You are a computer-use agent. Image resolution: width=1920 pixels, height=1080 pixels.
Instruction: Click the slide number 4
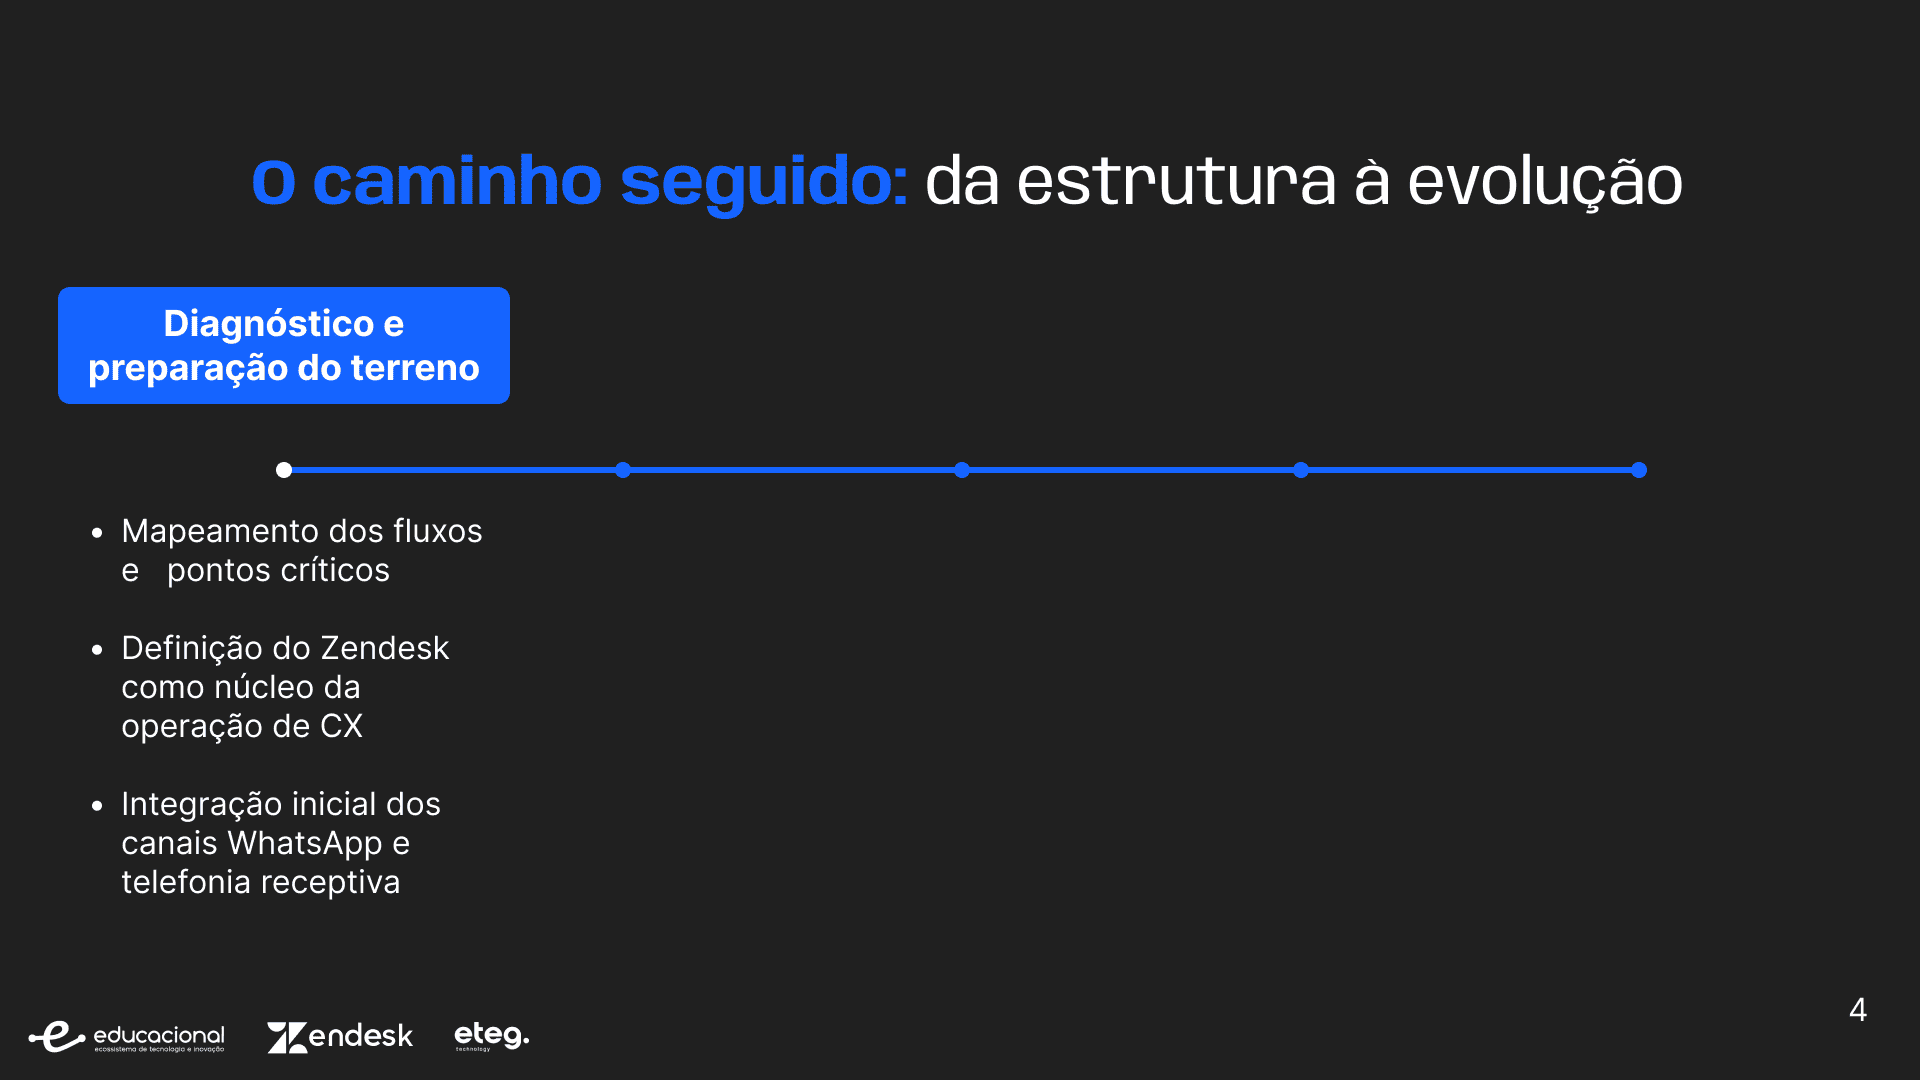click(1858, 1010)
